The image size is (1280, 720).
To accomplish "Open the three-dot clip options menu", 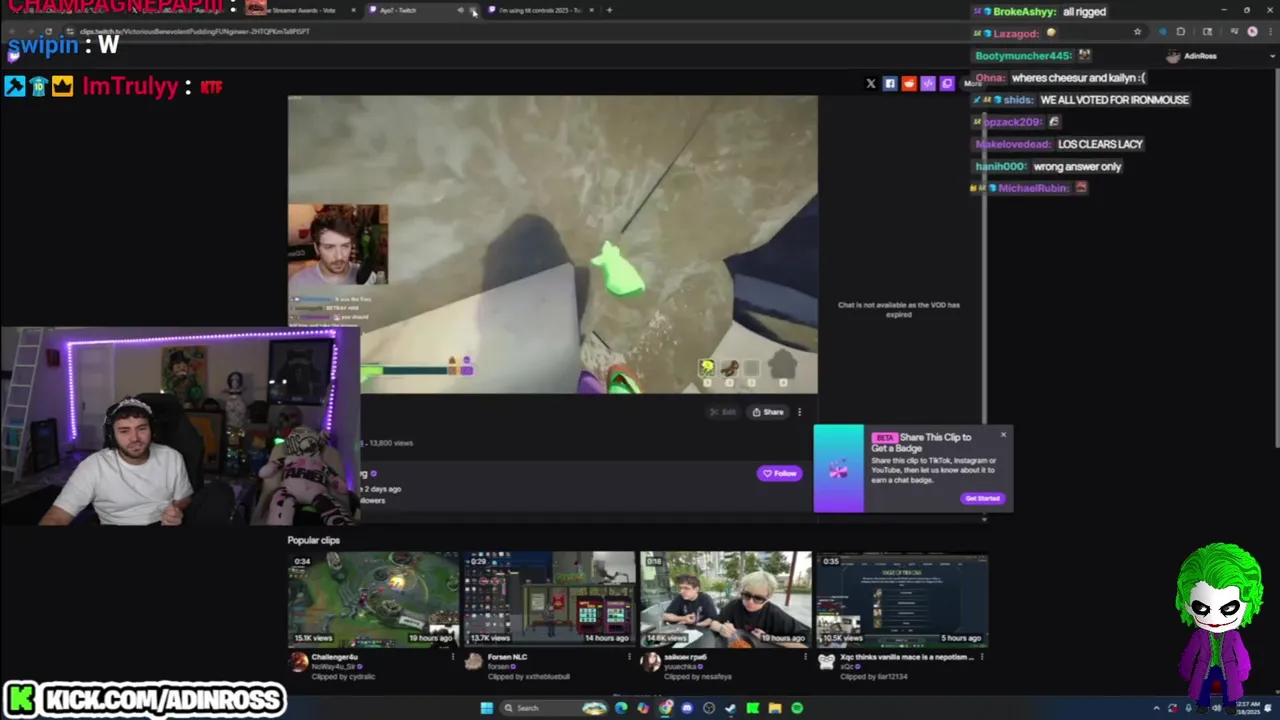I will [799, 412].
